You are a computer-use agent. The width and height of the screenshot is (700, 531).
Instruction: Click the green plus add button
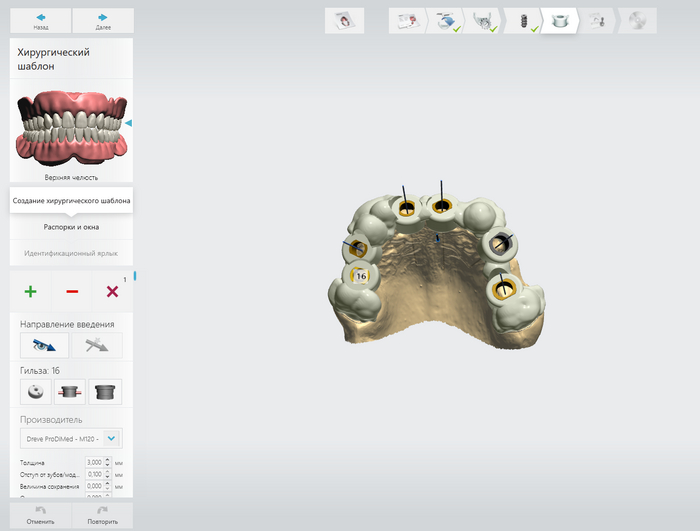tap(30, 292)
